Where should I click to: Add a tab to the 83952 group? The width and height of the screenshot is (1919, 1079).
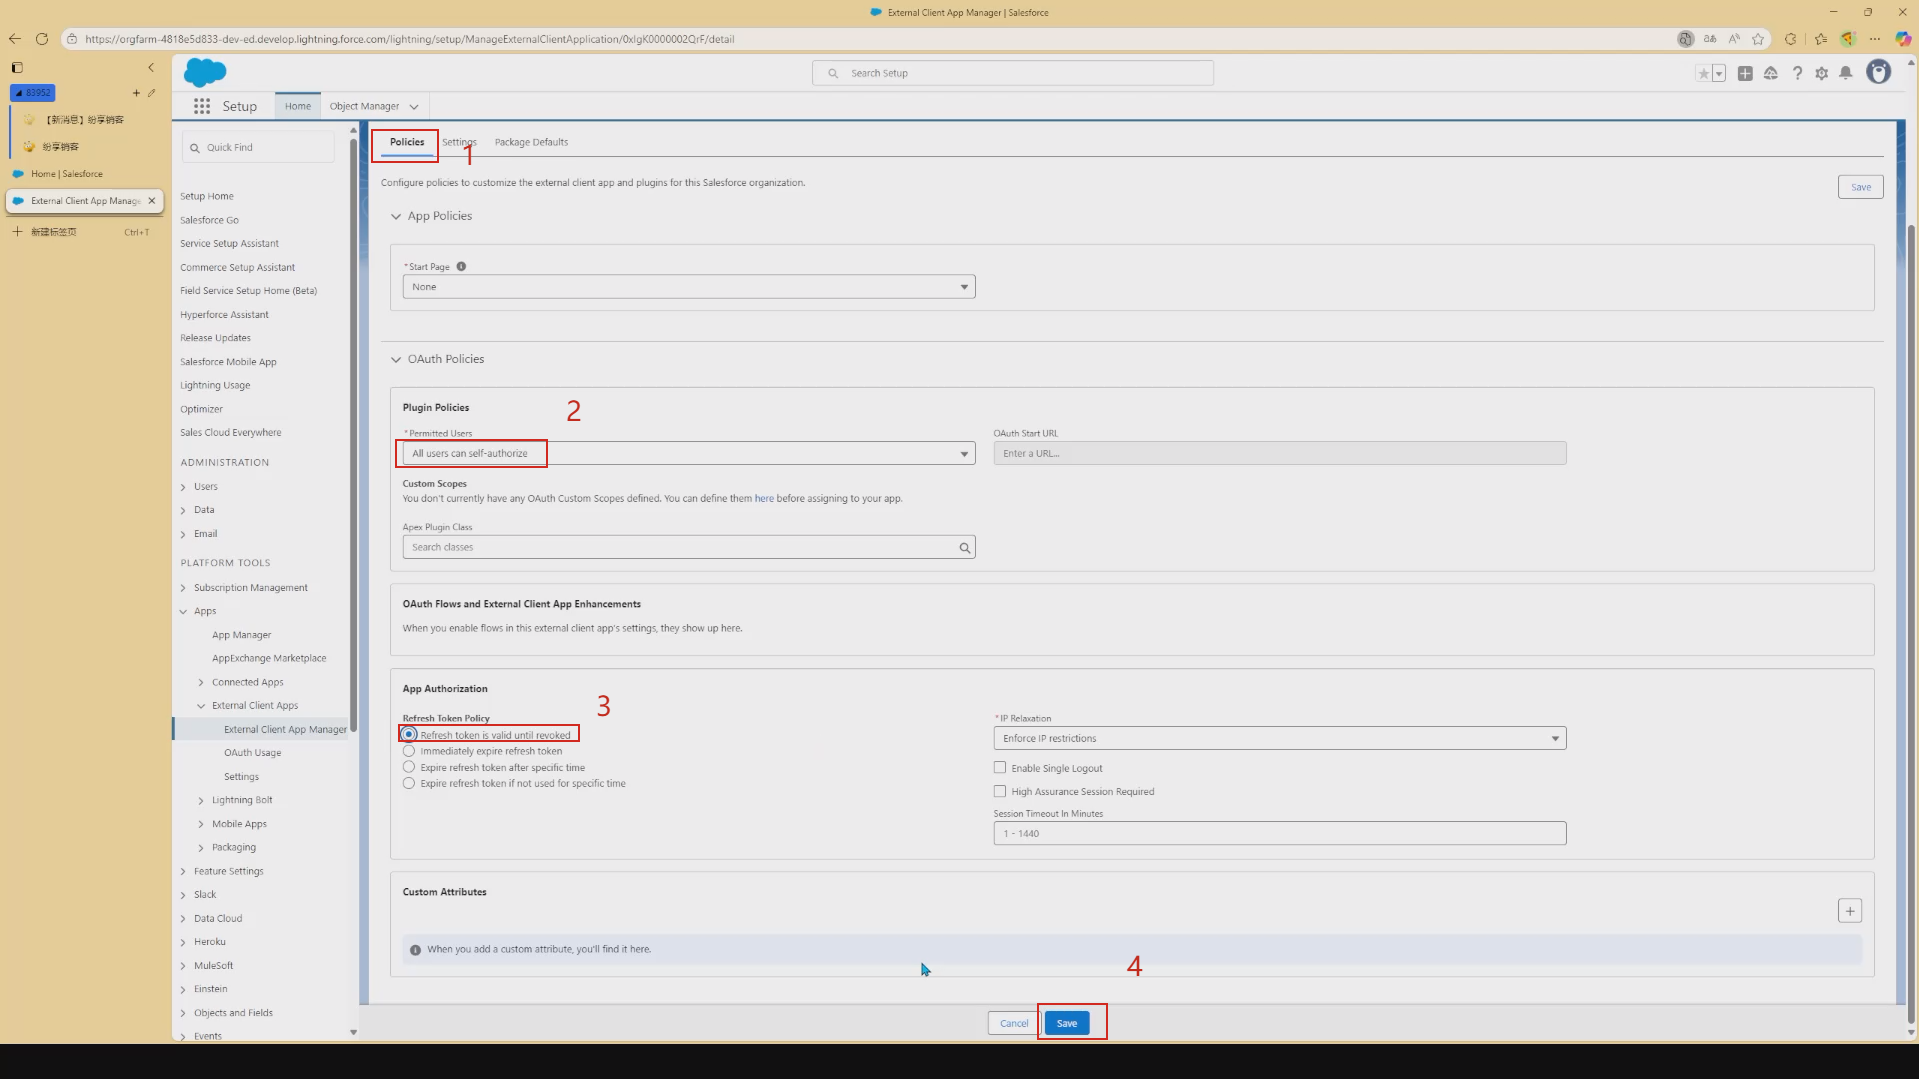point(136,93)
